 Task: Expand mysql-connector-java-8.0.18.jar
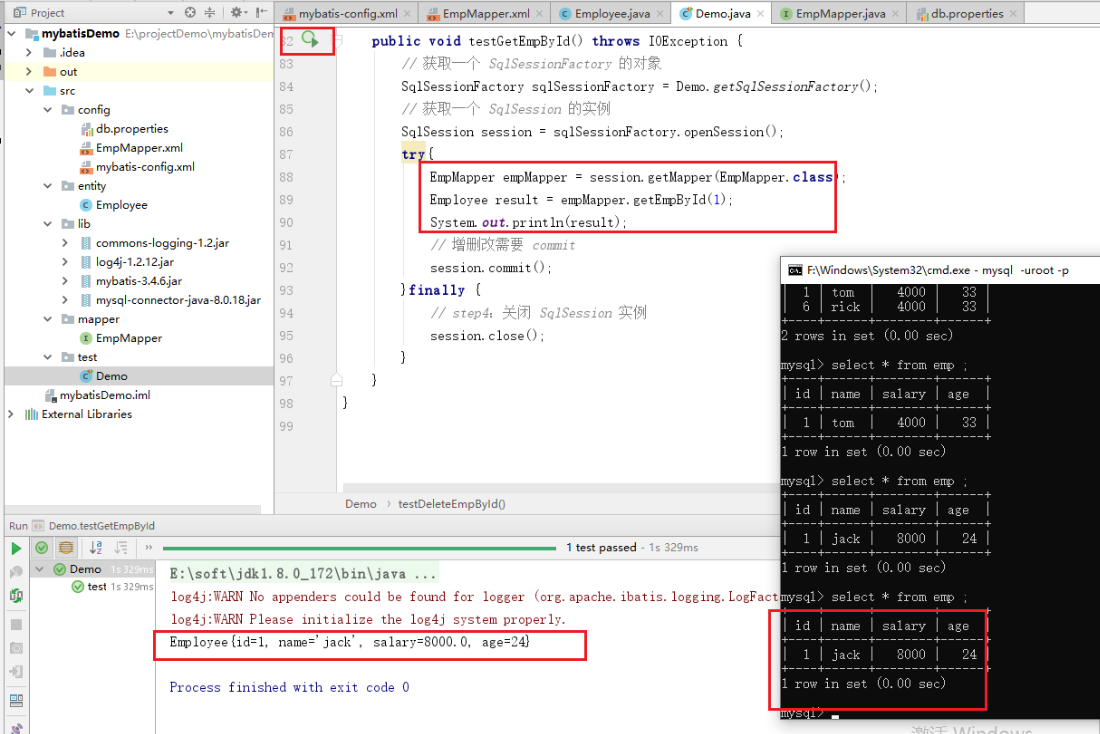click(x=65, y=300)
